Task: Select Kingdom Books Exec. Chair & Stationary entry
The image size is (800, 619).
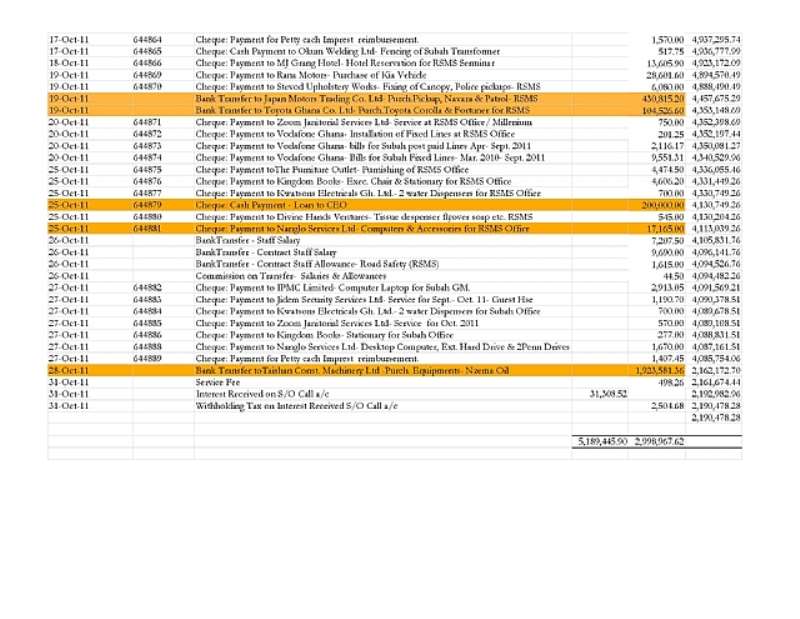Action: coord(353,181)
